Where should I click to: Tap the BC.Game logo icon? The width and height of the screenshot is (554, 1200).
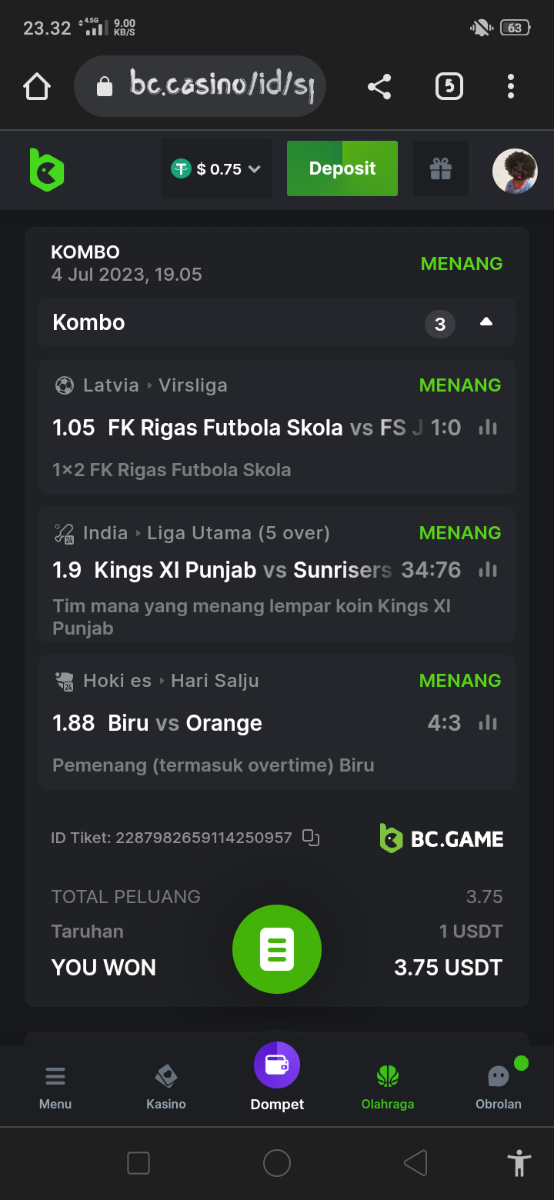pos(46,169)
